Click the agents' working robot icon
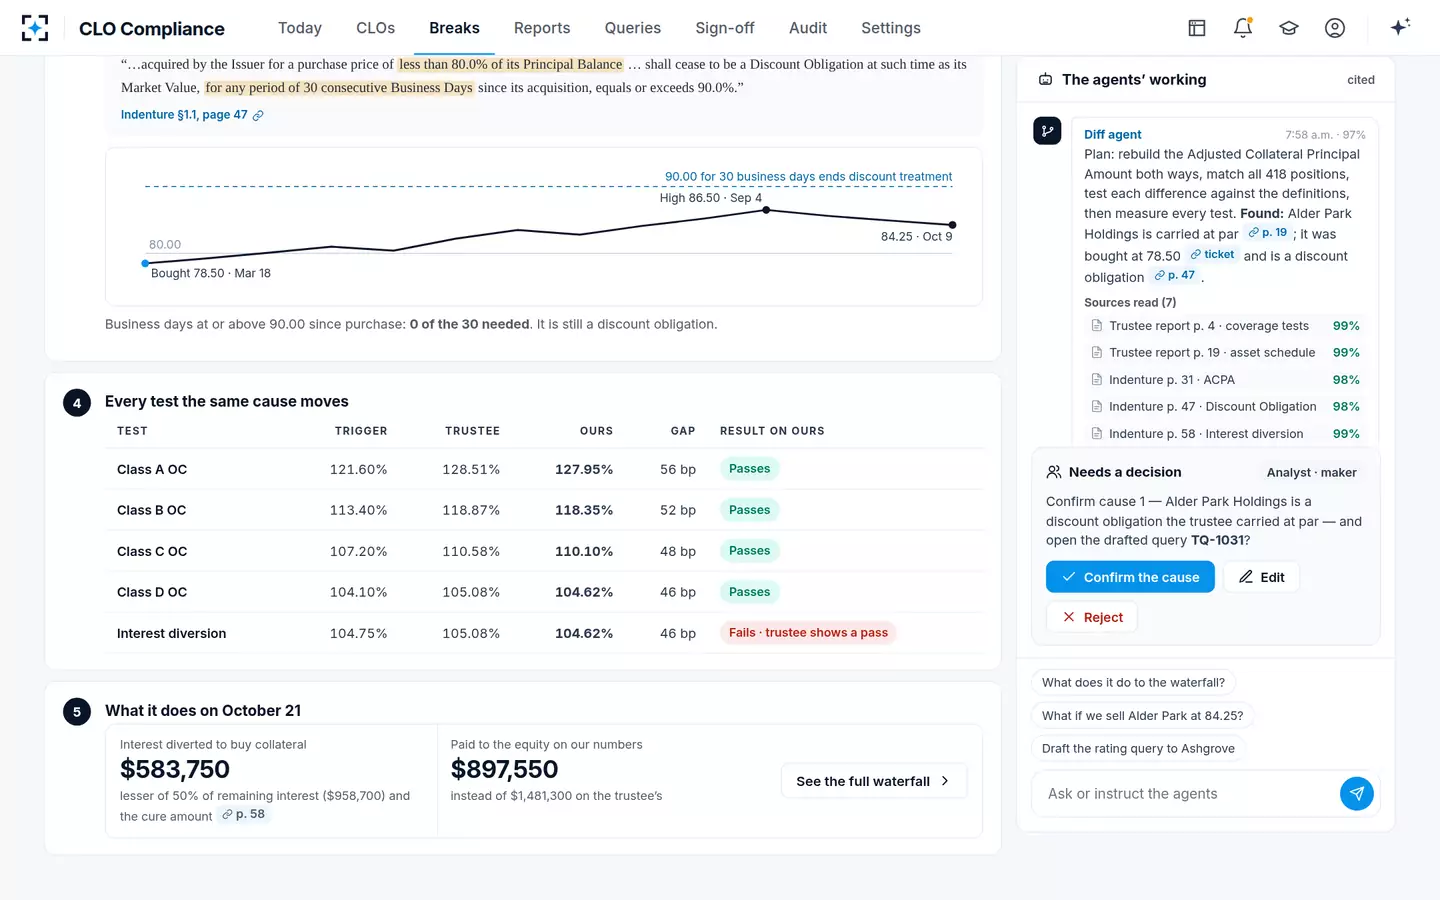1440x900 pixels. click(1046, 80)
